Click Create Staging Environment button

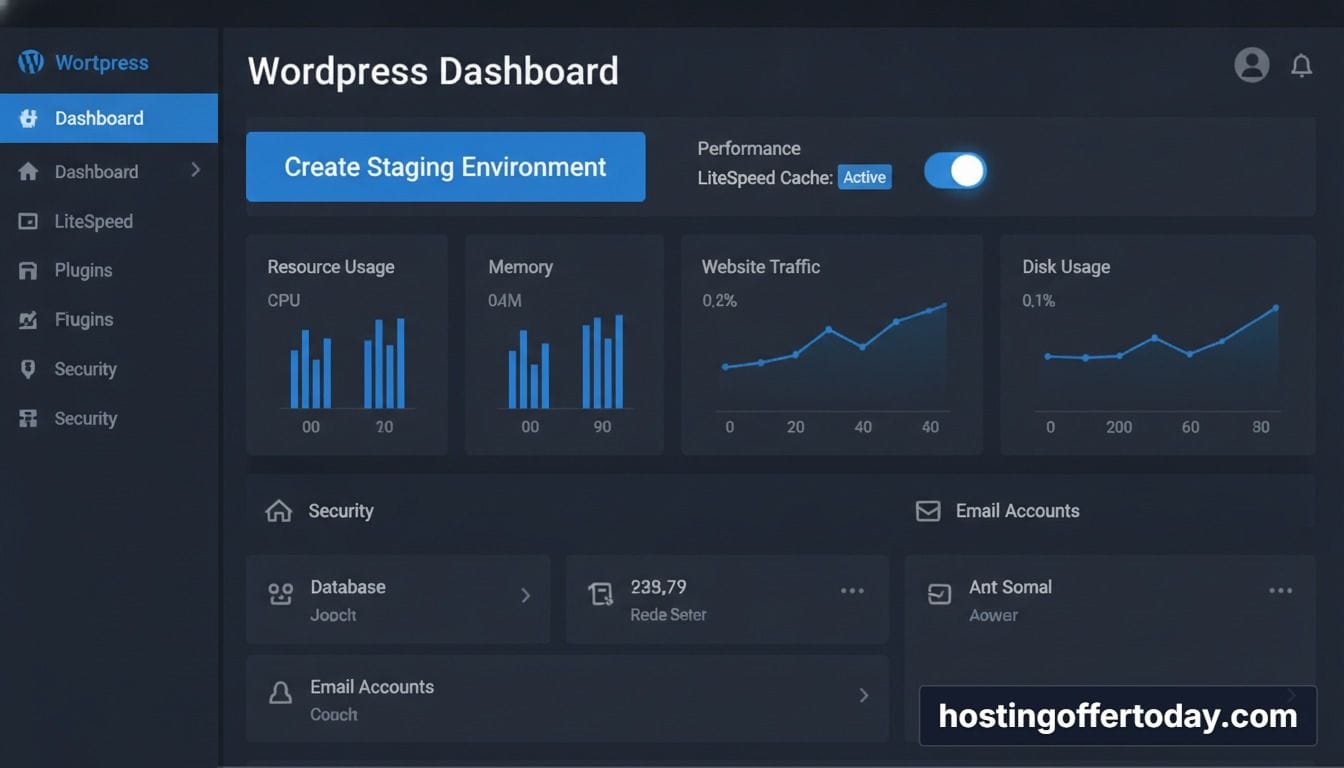tap(446, 167)
